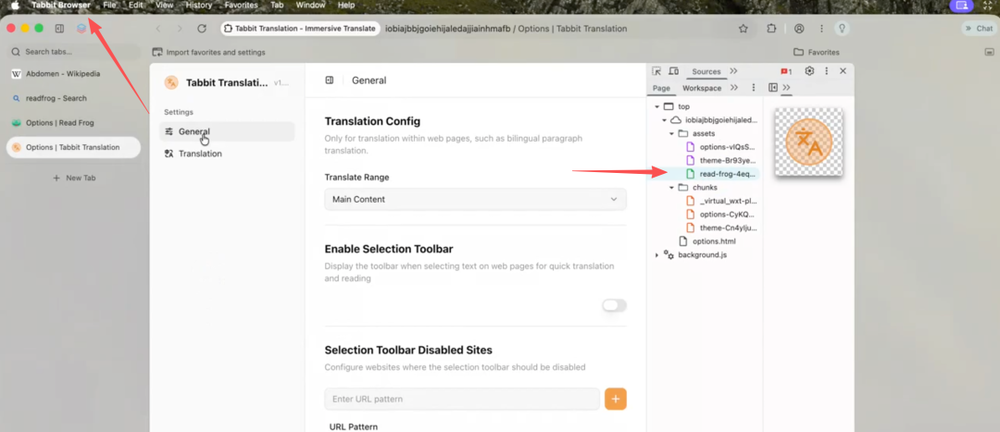This screenshot has height=432, width=1000.
Task: Enable the Selection Toolbar switch
Action: (x=614, y=305)
